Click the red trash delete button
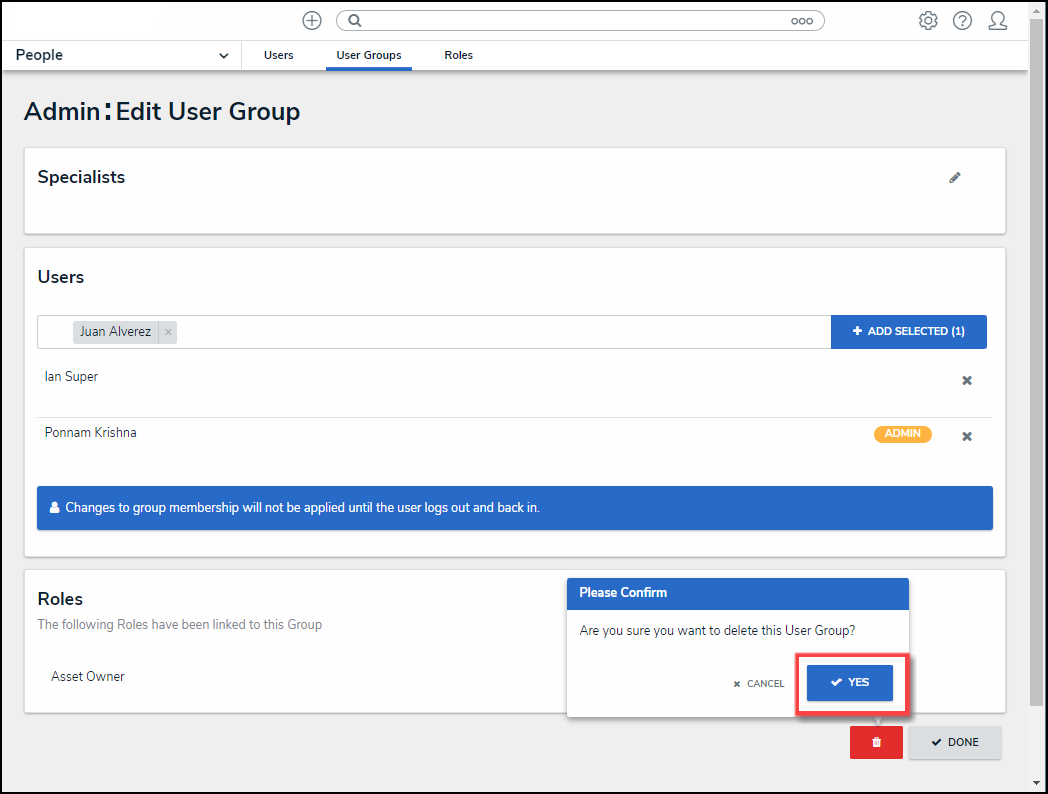 876,742
